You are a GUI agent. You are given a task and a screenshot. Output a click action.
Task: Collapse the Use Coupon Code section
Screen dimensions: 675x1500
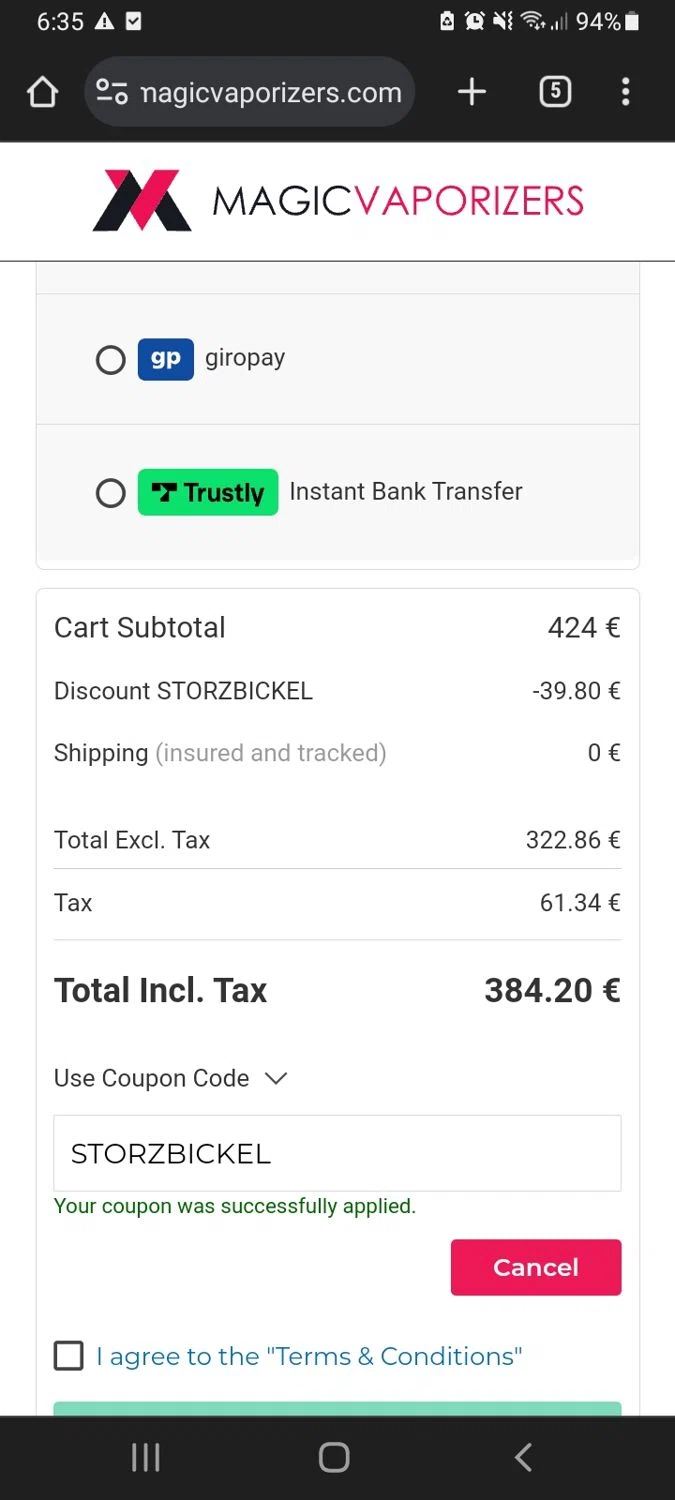[171, 1078]
